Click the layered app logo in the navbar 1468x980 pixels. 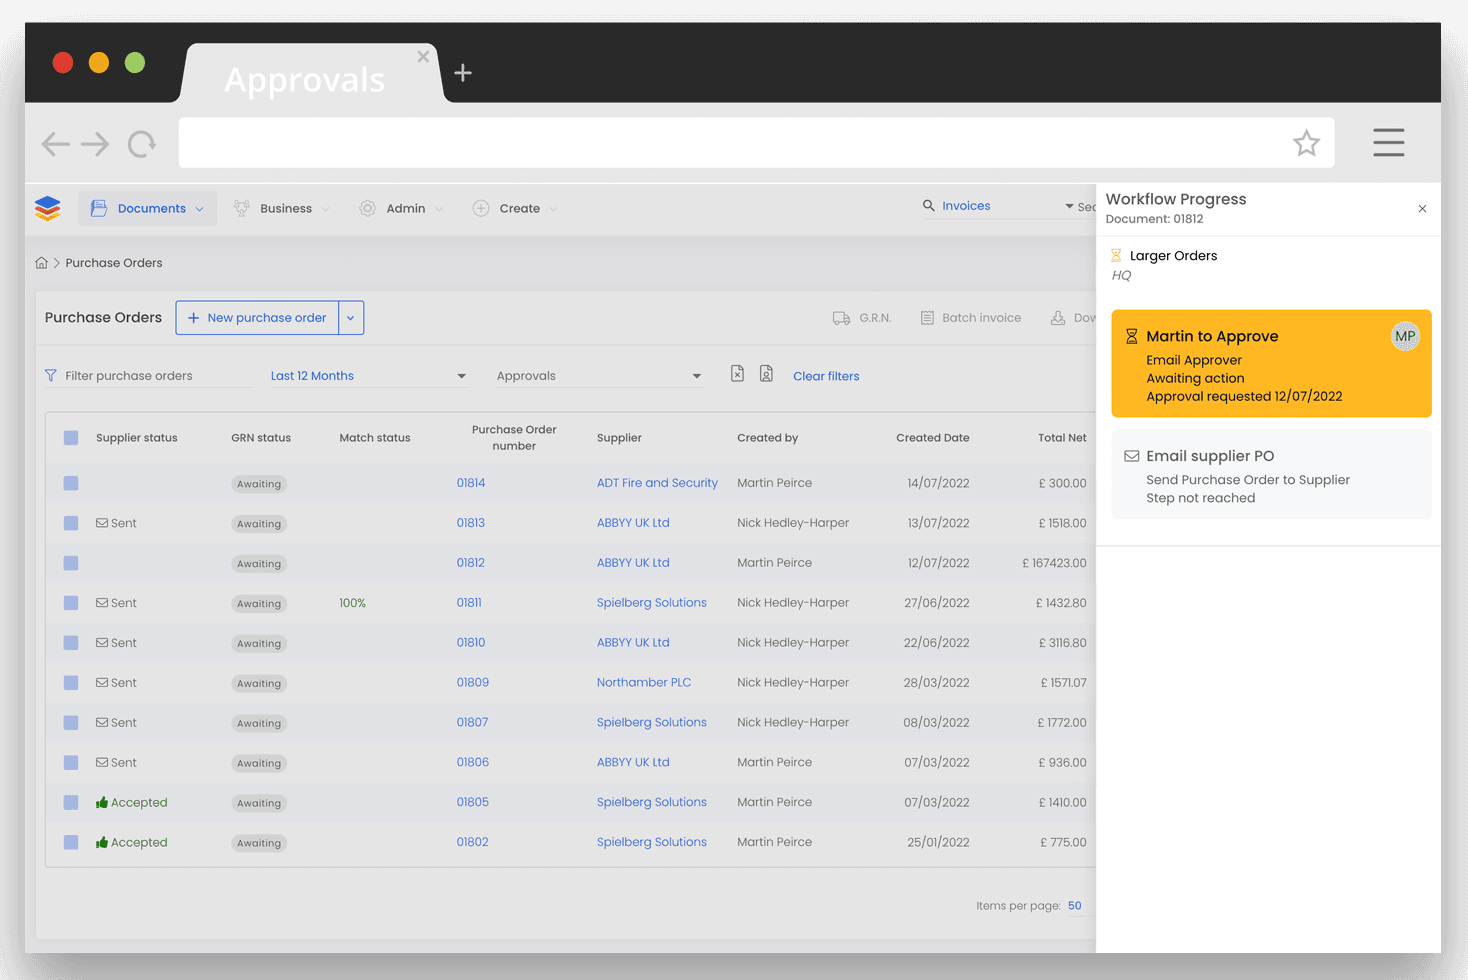pos(47,208)
